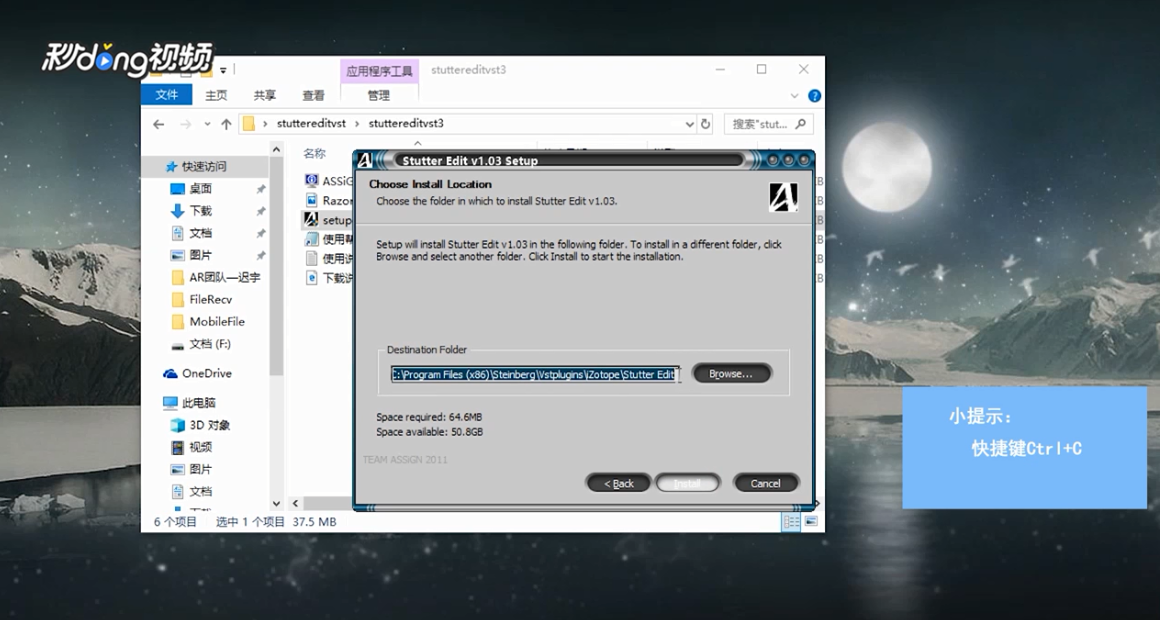Go up one folder level arrow
Image resolution: width=1160 pixels, height=620 pixels.
point(226,124)
